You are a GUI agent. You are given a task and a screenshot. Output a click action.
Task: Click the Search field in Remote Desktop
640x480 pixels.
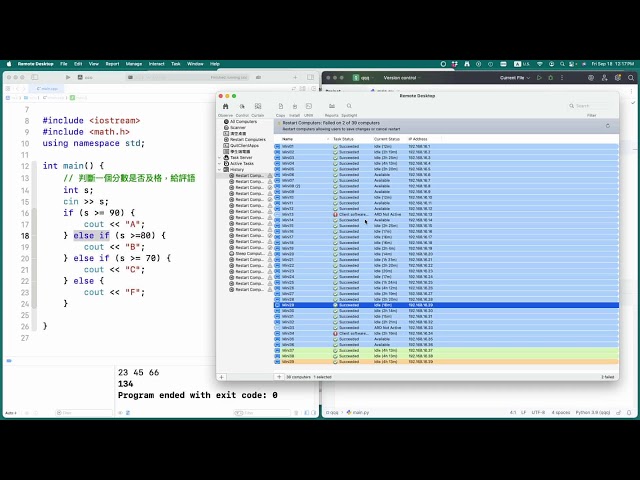[589, 106]
